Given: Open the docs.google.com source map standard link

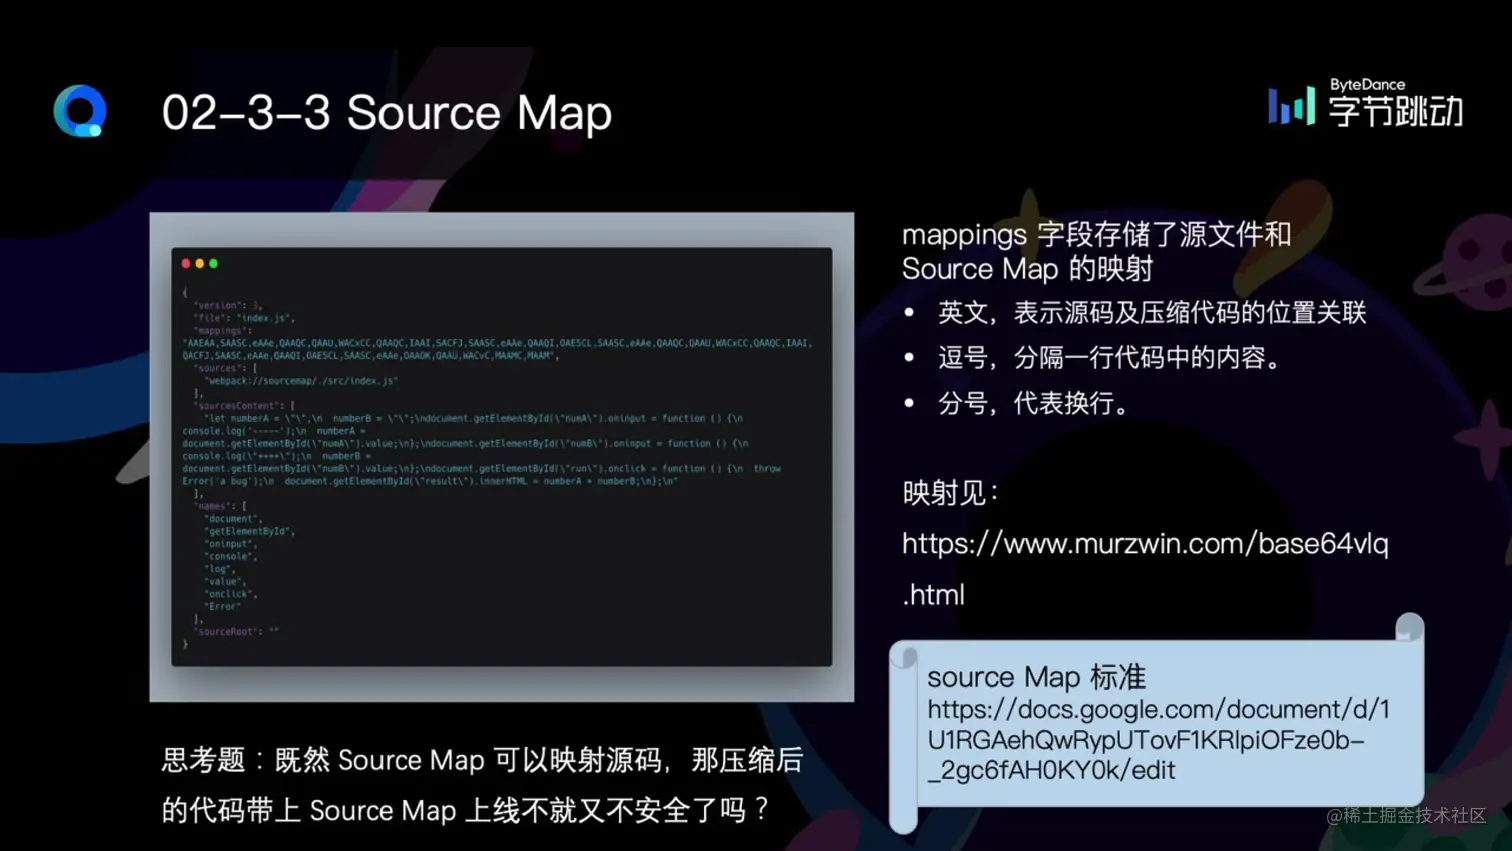Looking at the screenshot, I should 1158,740.
